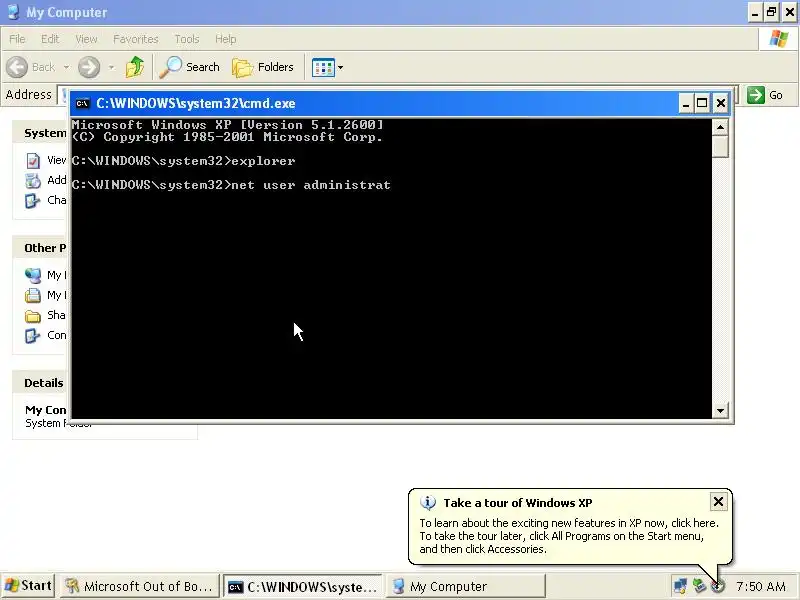Open the Views icon button
This screenshot has height=600, width=800.
coord(323,67)
